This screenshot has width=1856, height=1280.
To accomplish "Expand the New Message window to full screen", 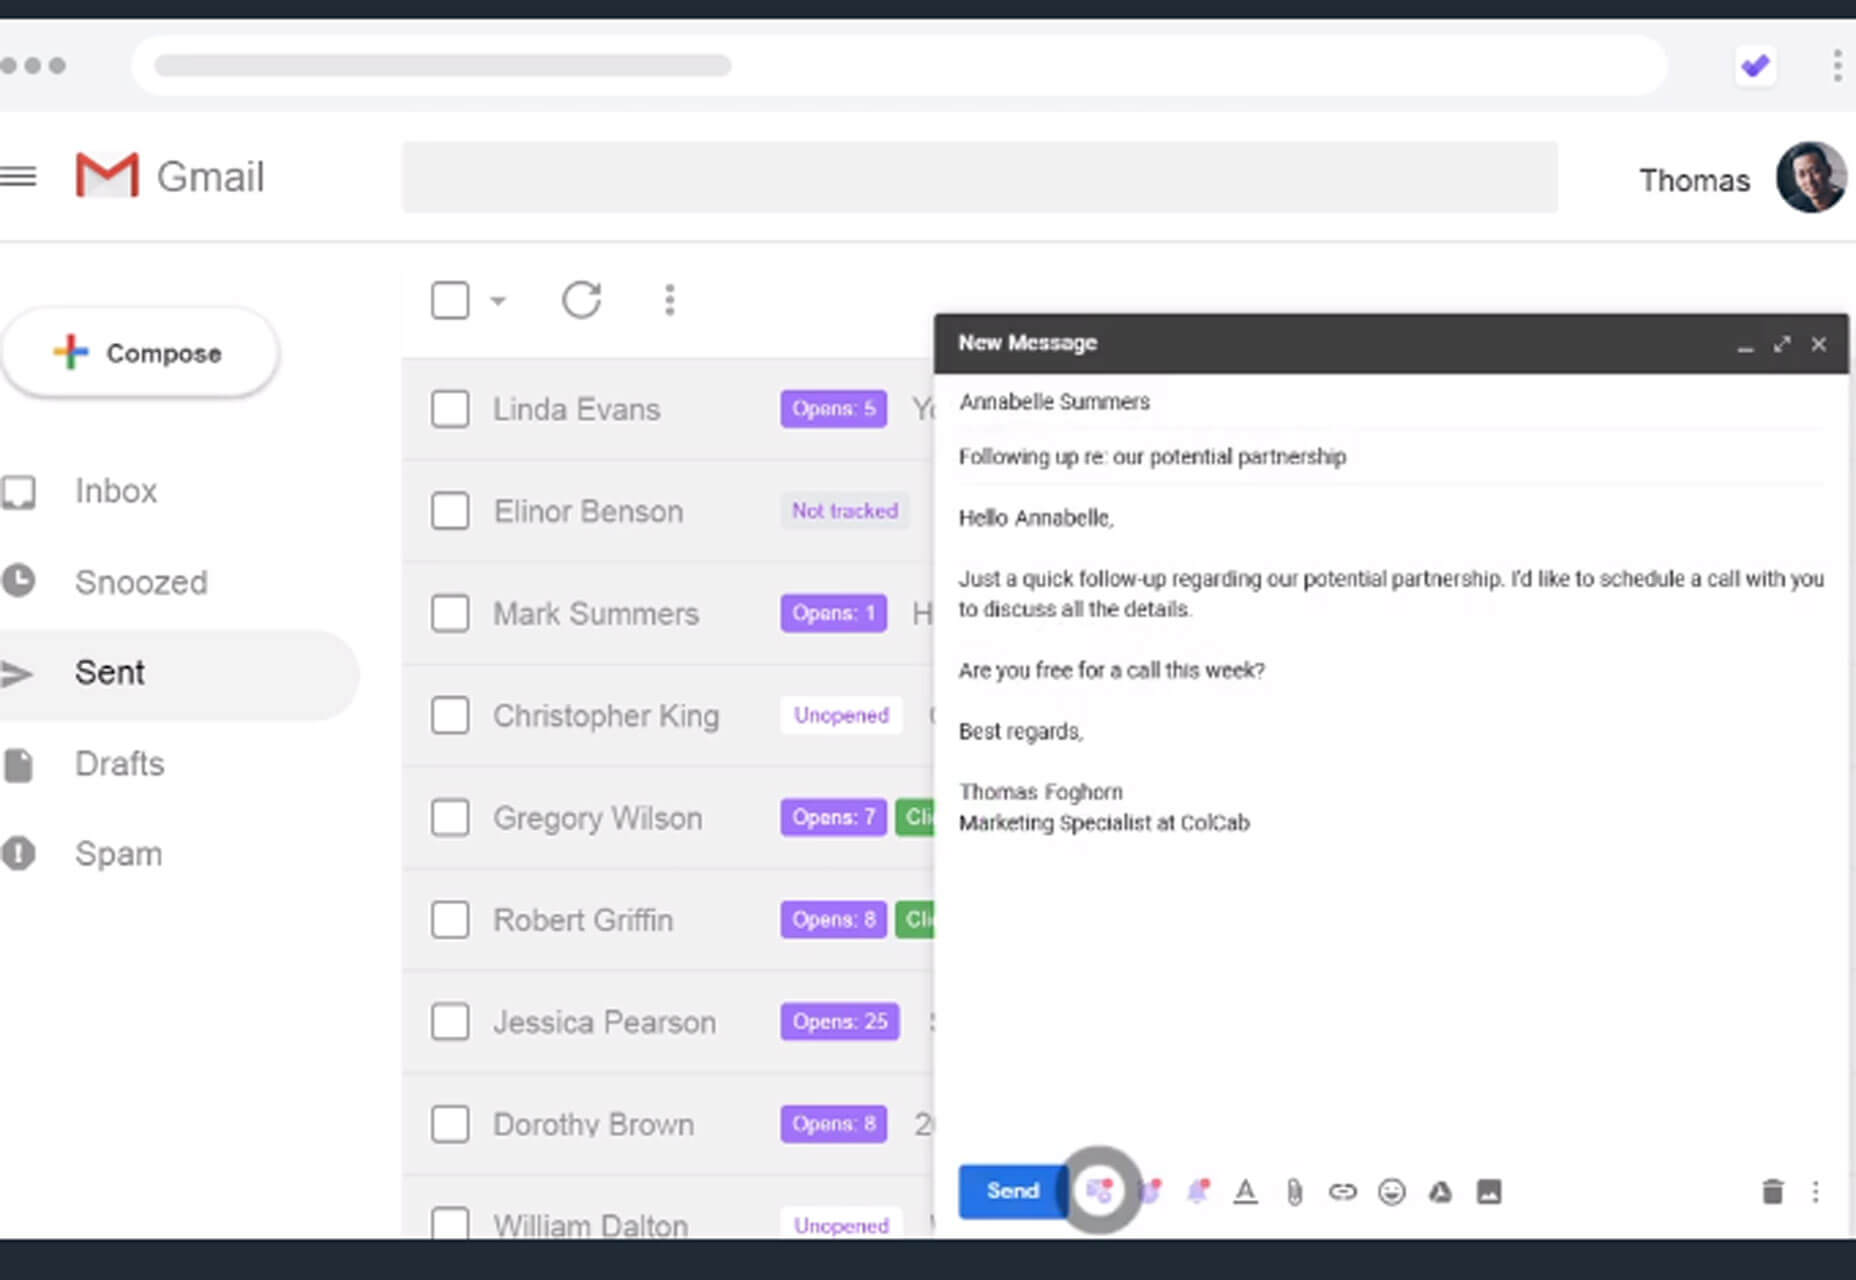I will click(x=1782, y=344).
